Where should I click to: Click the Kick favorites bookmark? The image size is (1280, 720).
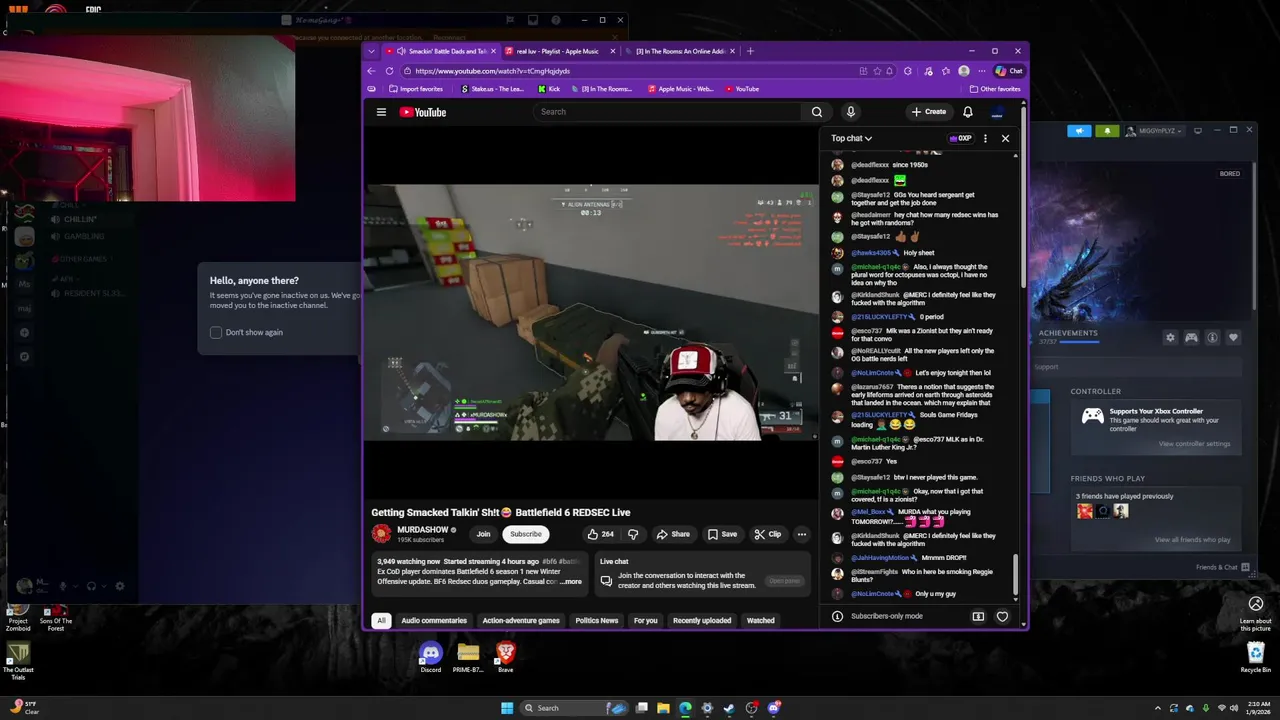[x=549, y=89]
